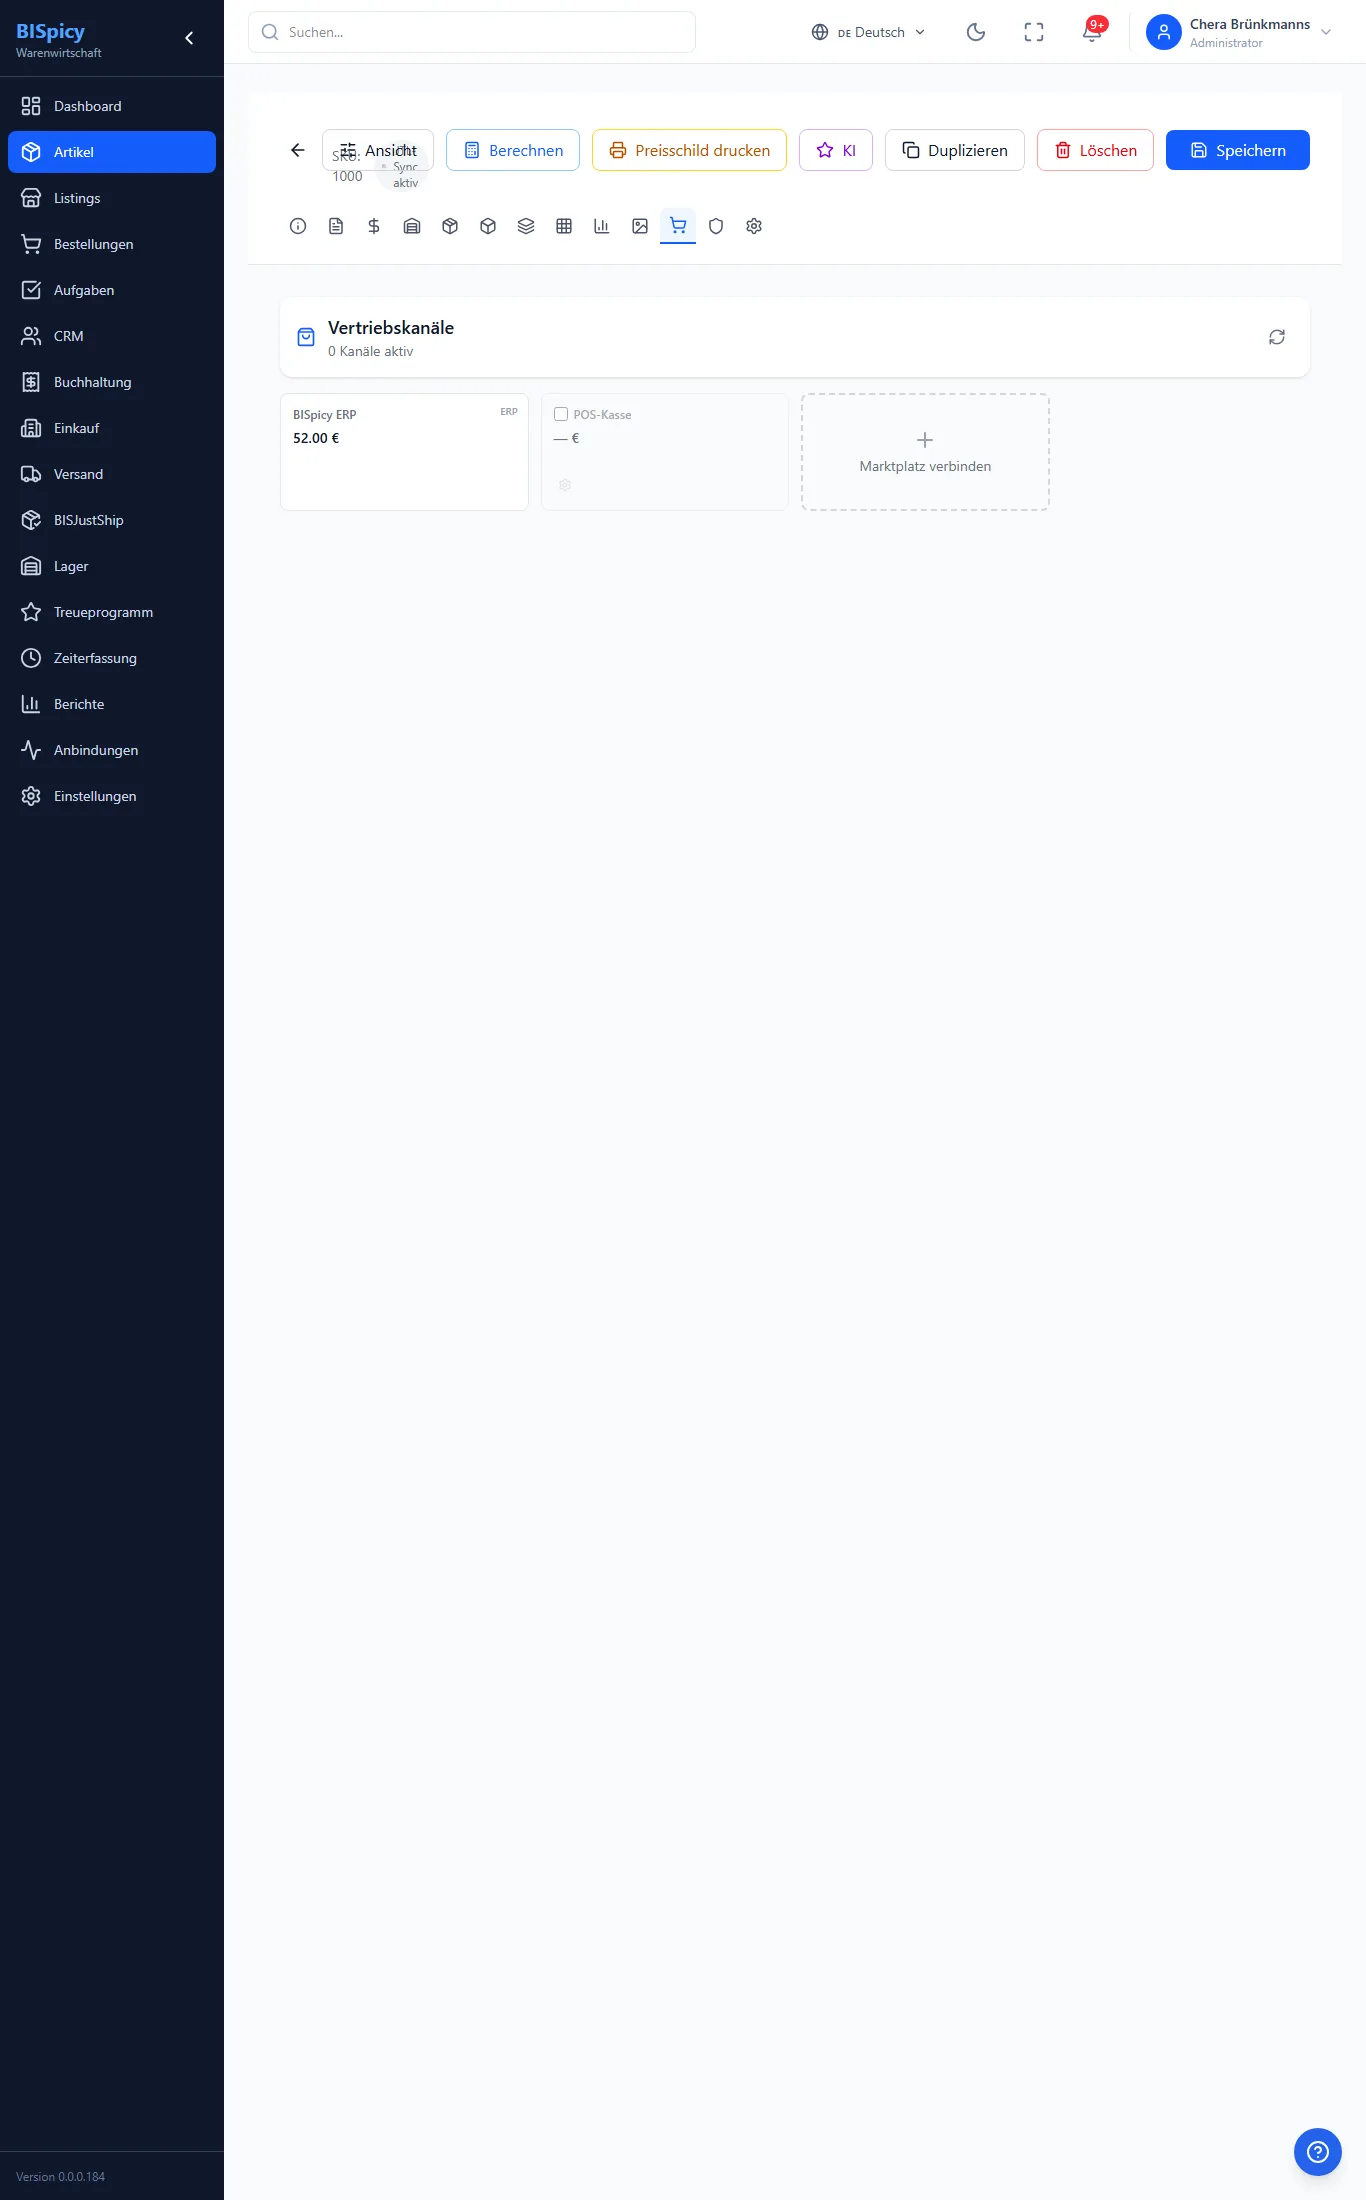
Task: Open Zeiterfassung in the sidebar
Action: click(112, 658)
